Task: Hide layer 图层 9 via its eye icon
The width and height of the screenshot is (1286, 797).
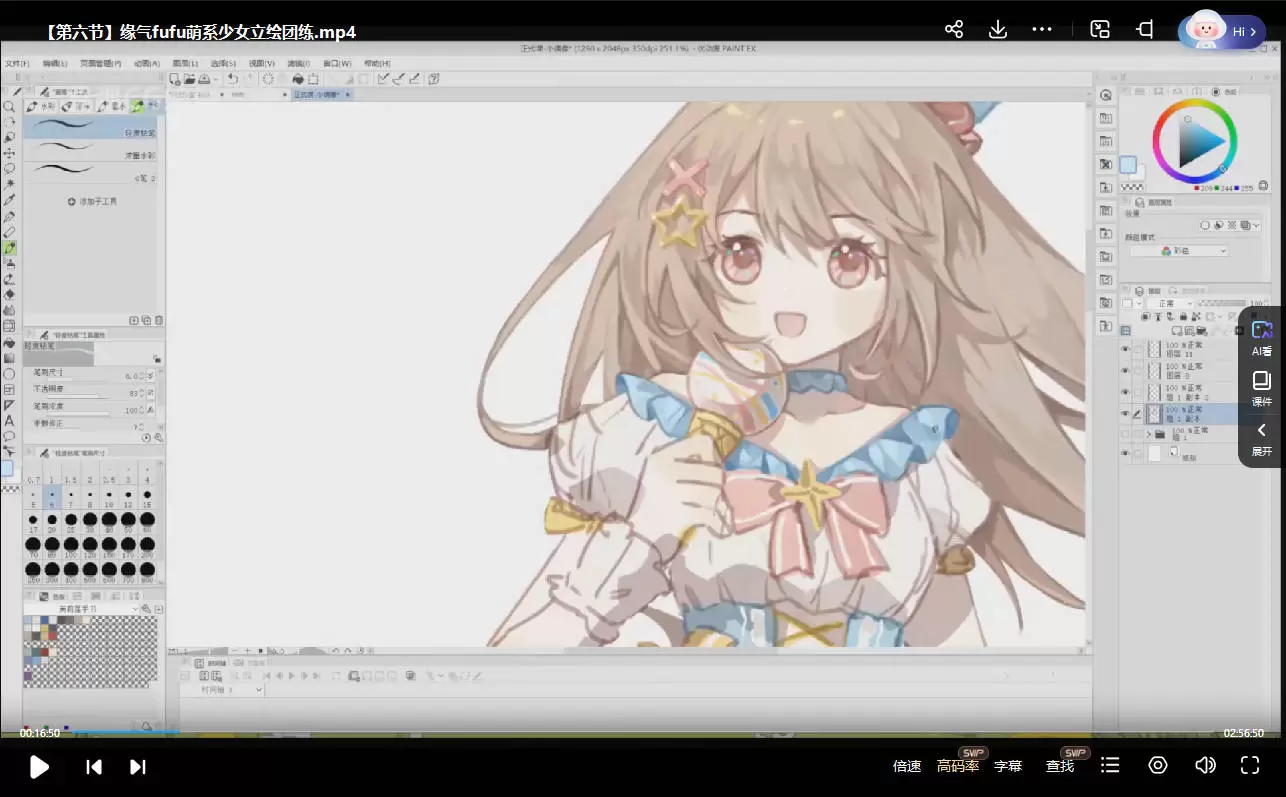Action: point(1125,370)
